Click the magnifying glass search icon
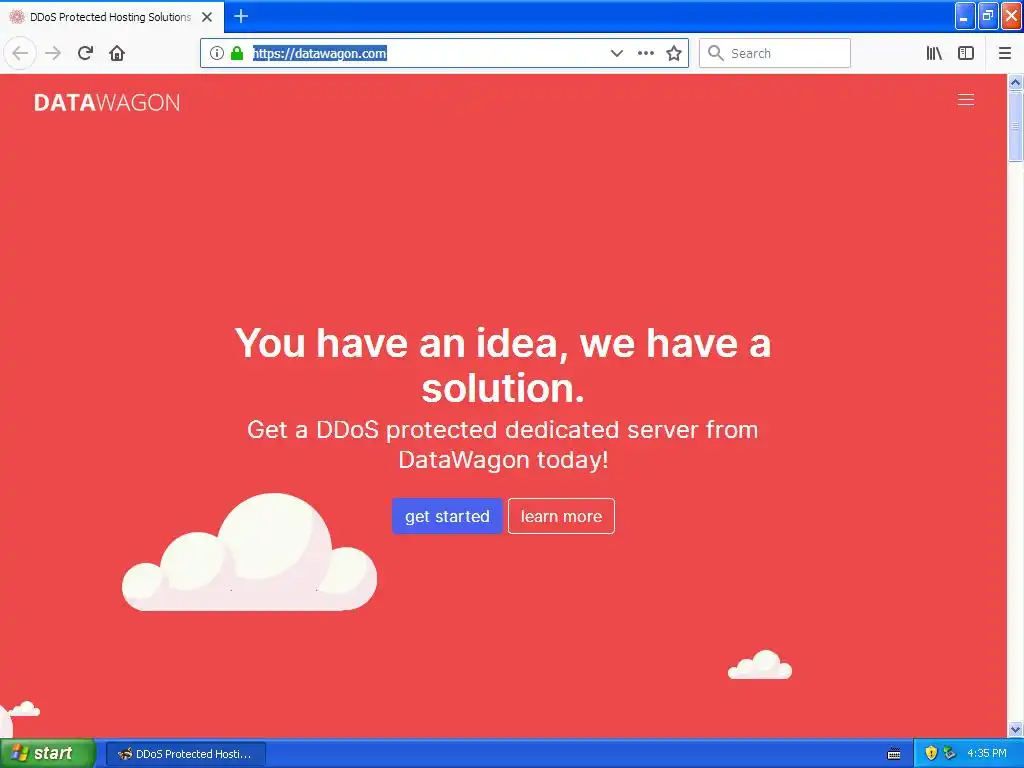This screenshot has height=768, width=1024. pos(716,53)
